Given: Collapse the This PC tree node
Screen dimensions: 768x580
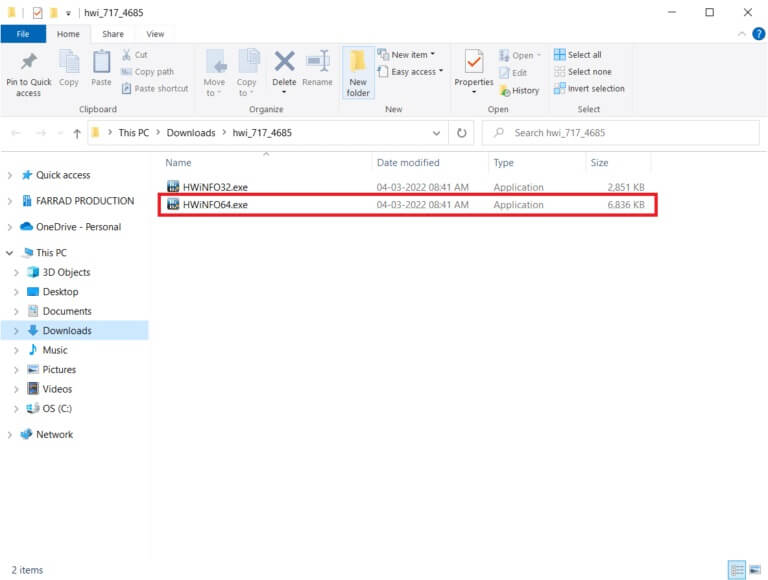Looking at the screenshot, I should (9, 253).
